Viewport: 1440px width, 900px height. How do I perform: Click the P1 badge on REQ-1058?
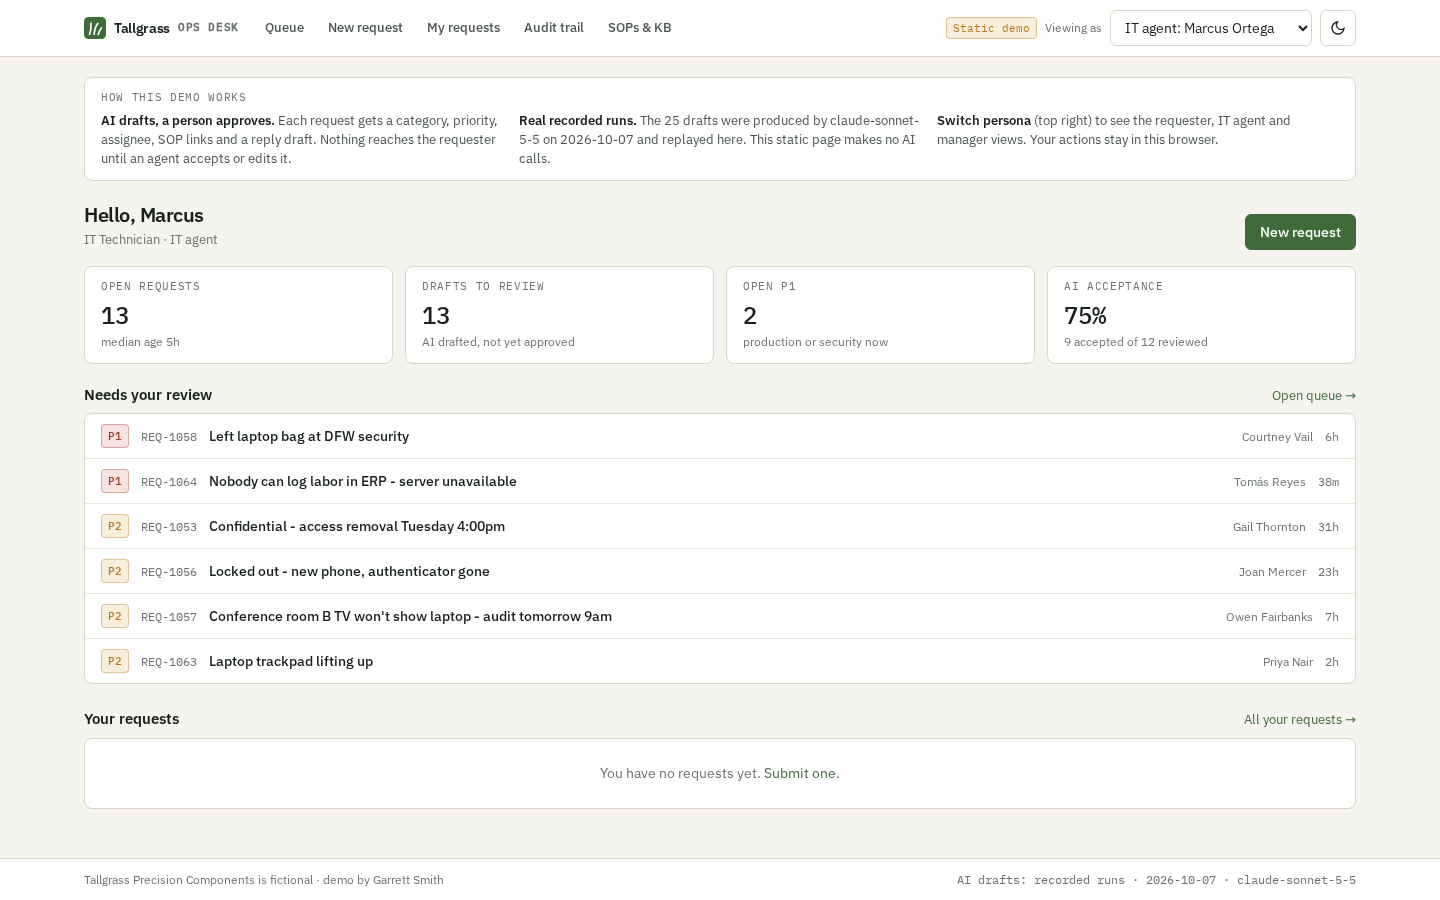[x=115, y=436]
